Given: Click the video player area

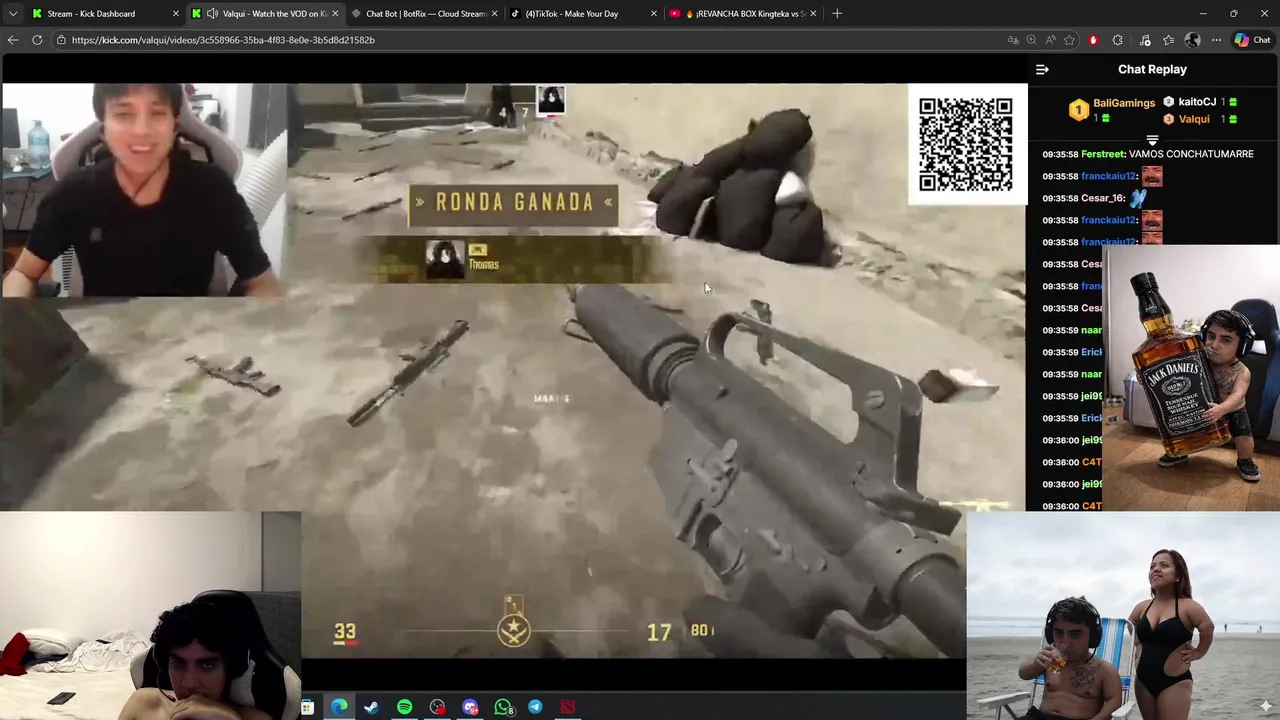Looking at the screenshot, I should click(x=513, y=370).
